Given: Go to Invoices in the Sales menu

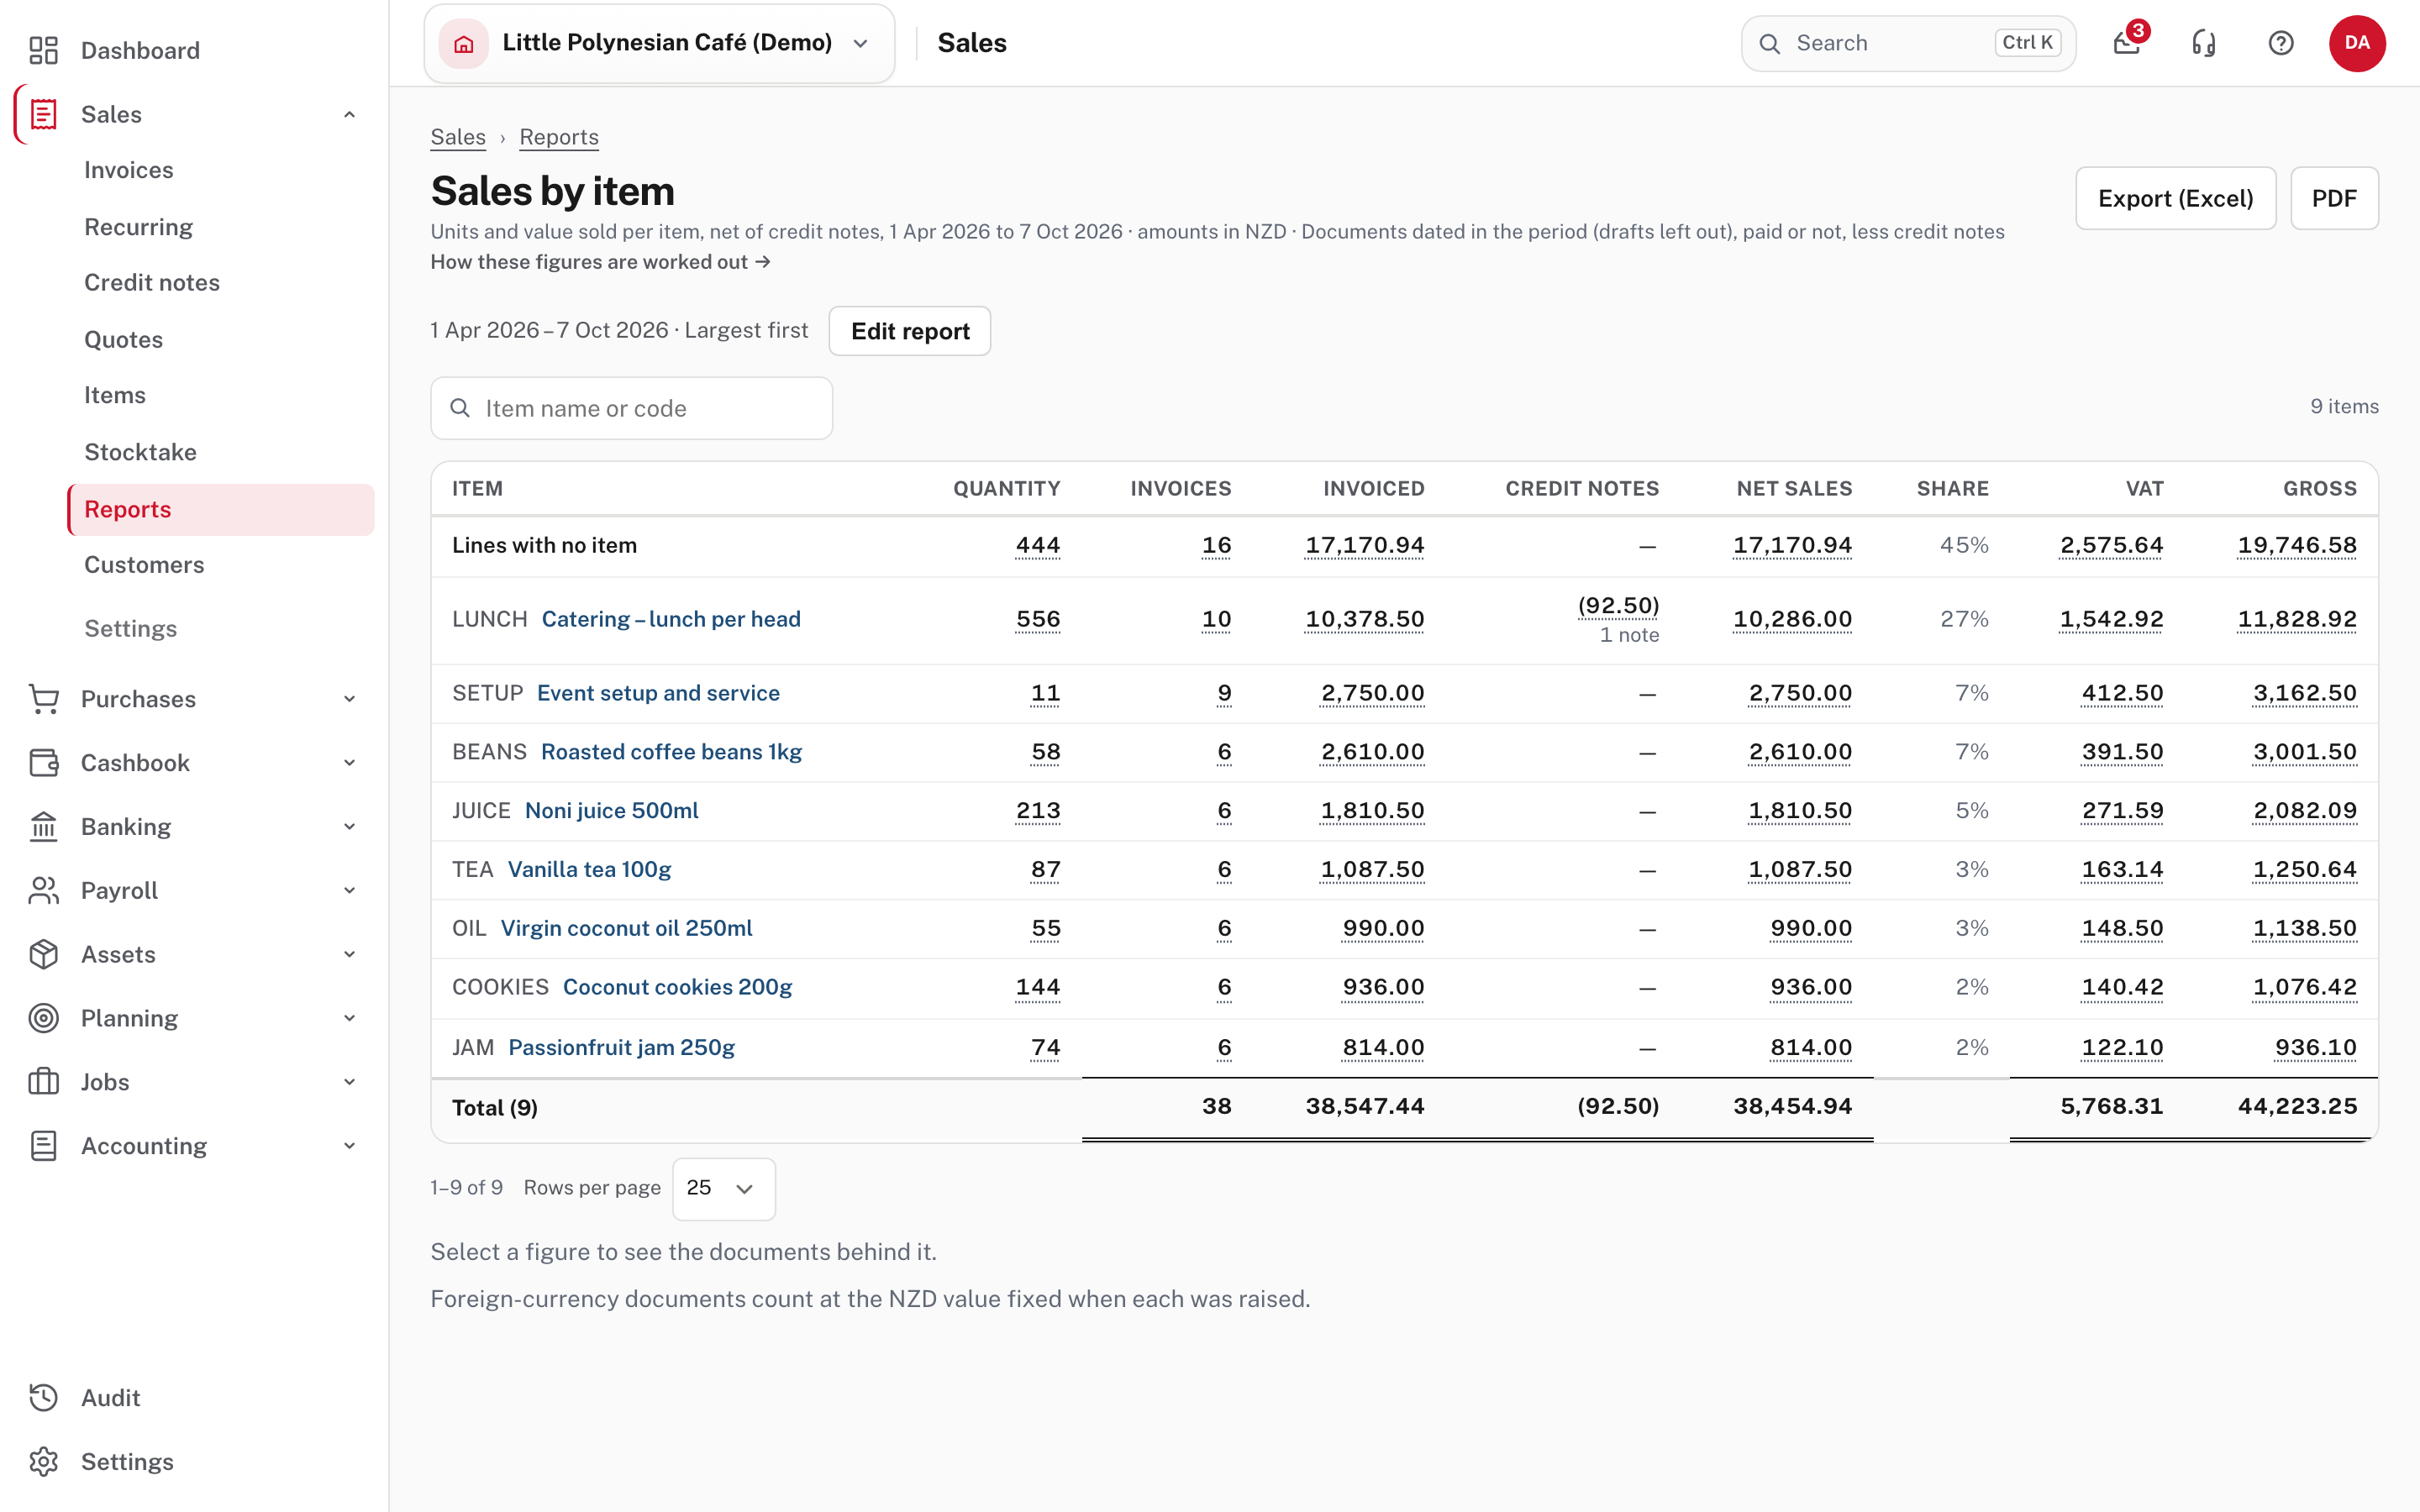Looking at the screenshot, I should 129,170.
